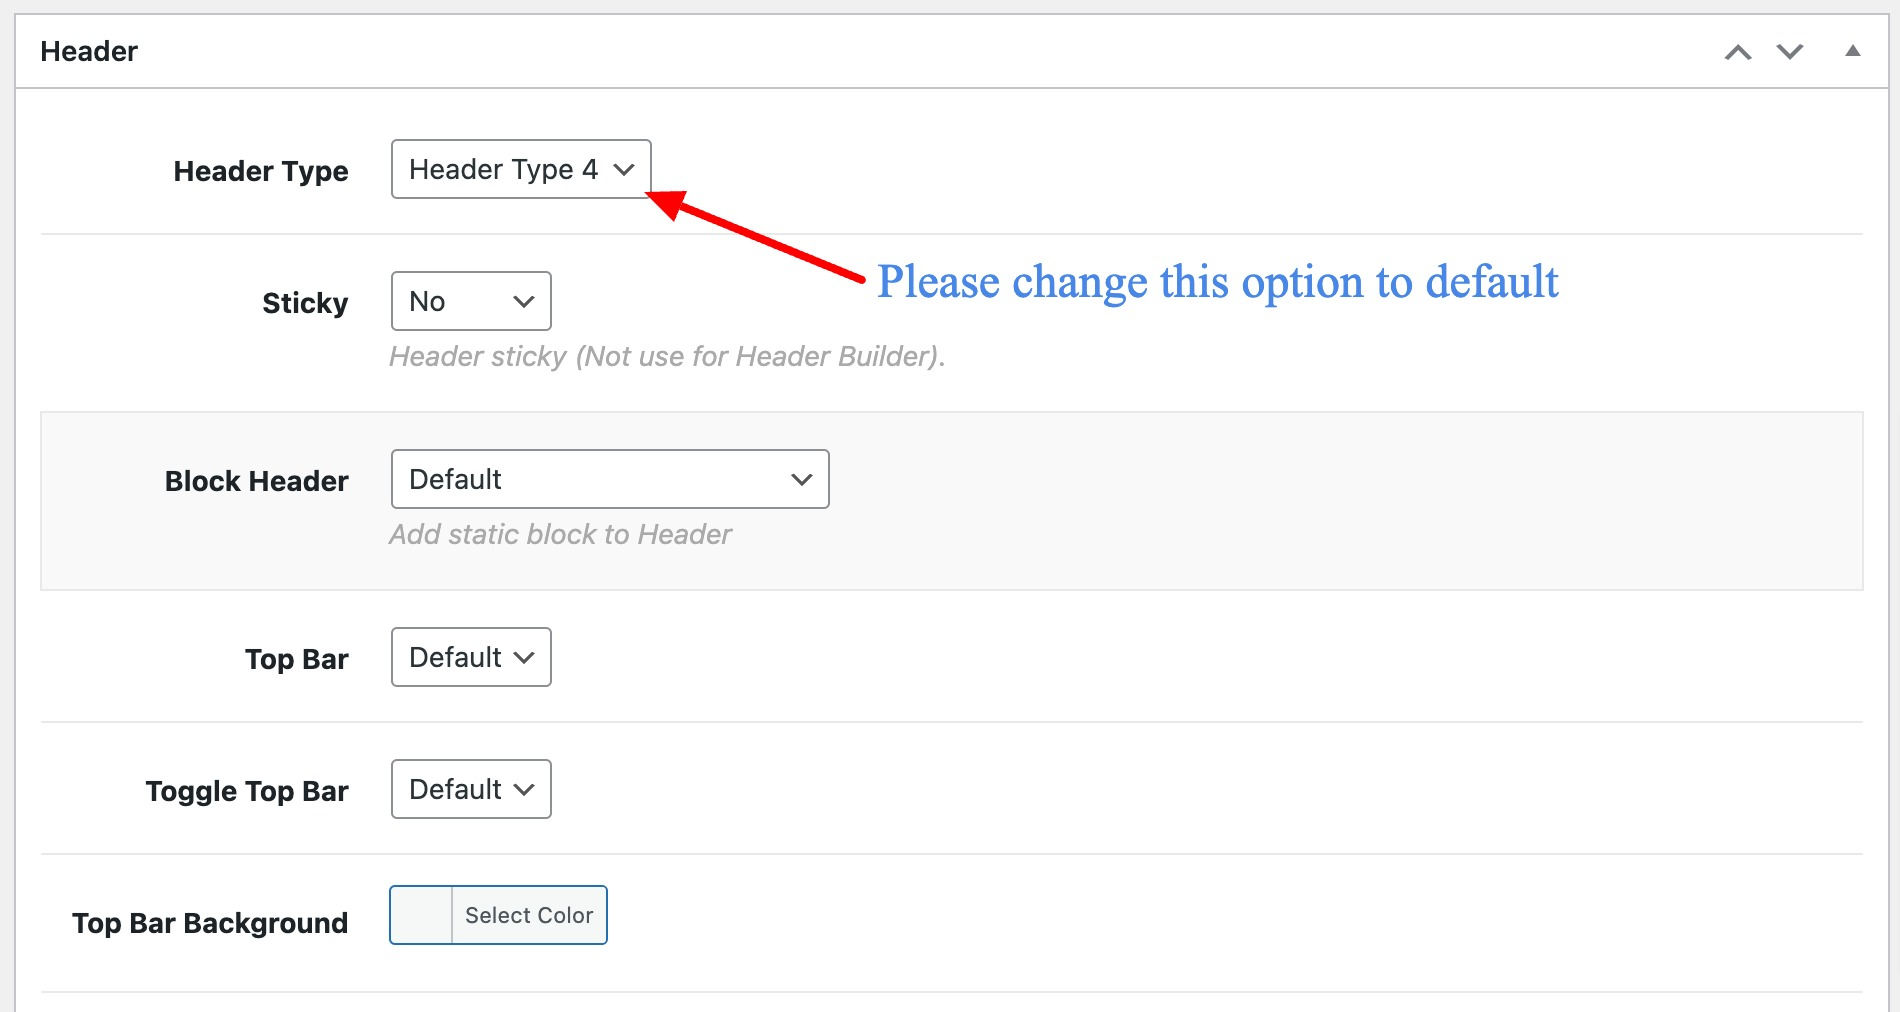
Task: Click the Header Type label
Action: click(261, 172)
